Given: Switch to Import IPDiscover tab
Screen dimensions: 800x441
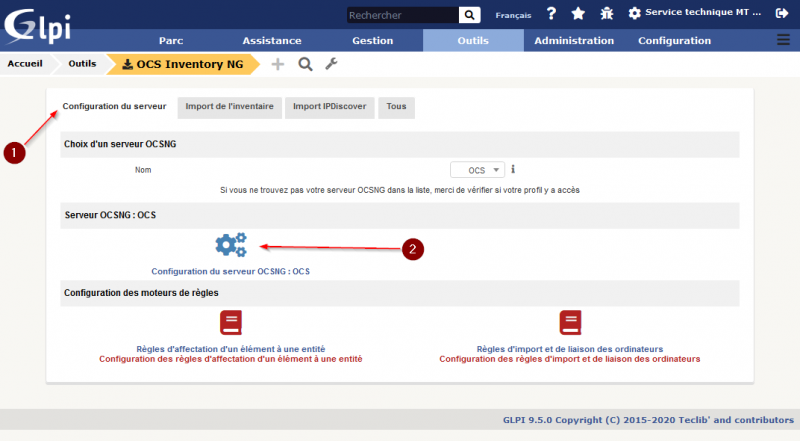Looking at the screenshot, I should pyautogui.click(x=329, y=106).
